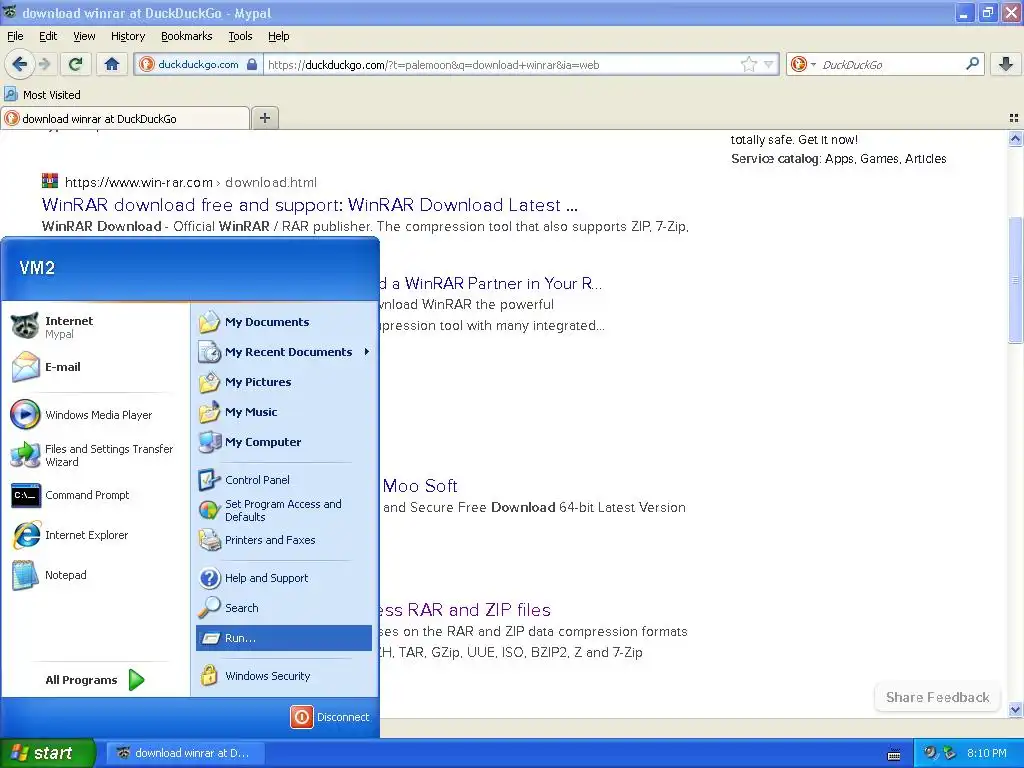The image size is (1024, 768).
Task: Open the Edit menu
Action: 48,36
